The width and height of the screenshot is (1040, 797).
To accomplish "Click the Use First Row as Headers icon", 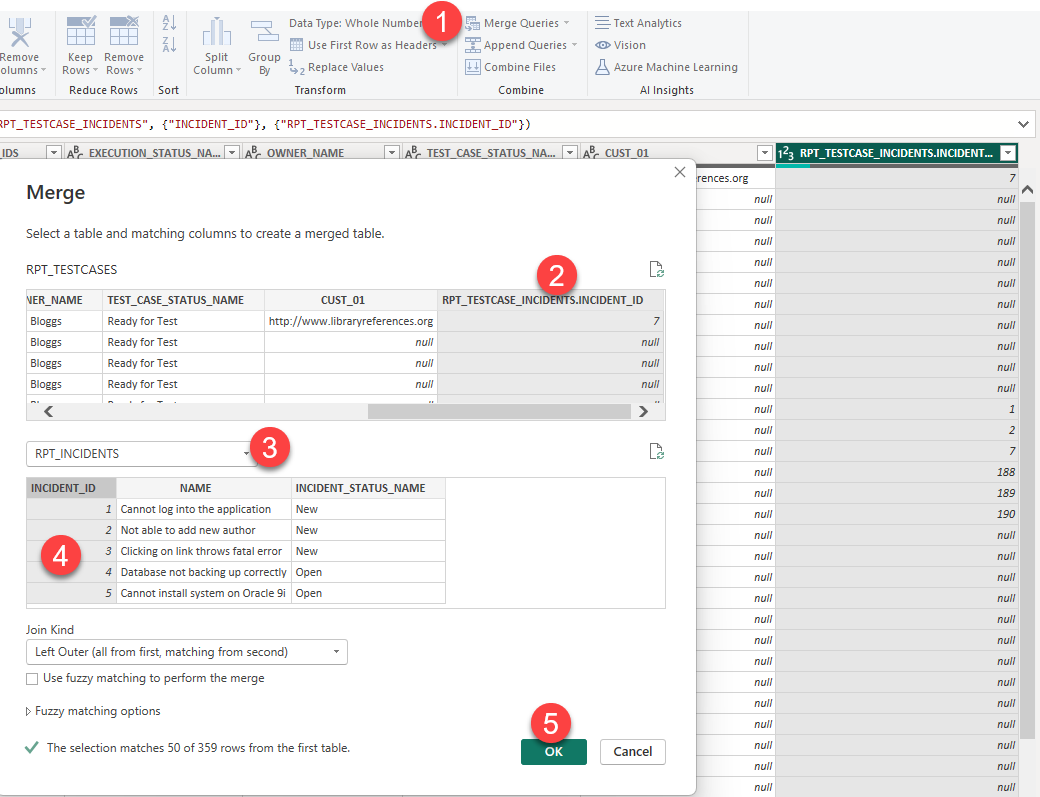I will 296,45.
